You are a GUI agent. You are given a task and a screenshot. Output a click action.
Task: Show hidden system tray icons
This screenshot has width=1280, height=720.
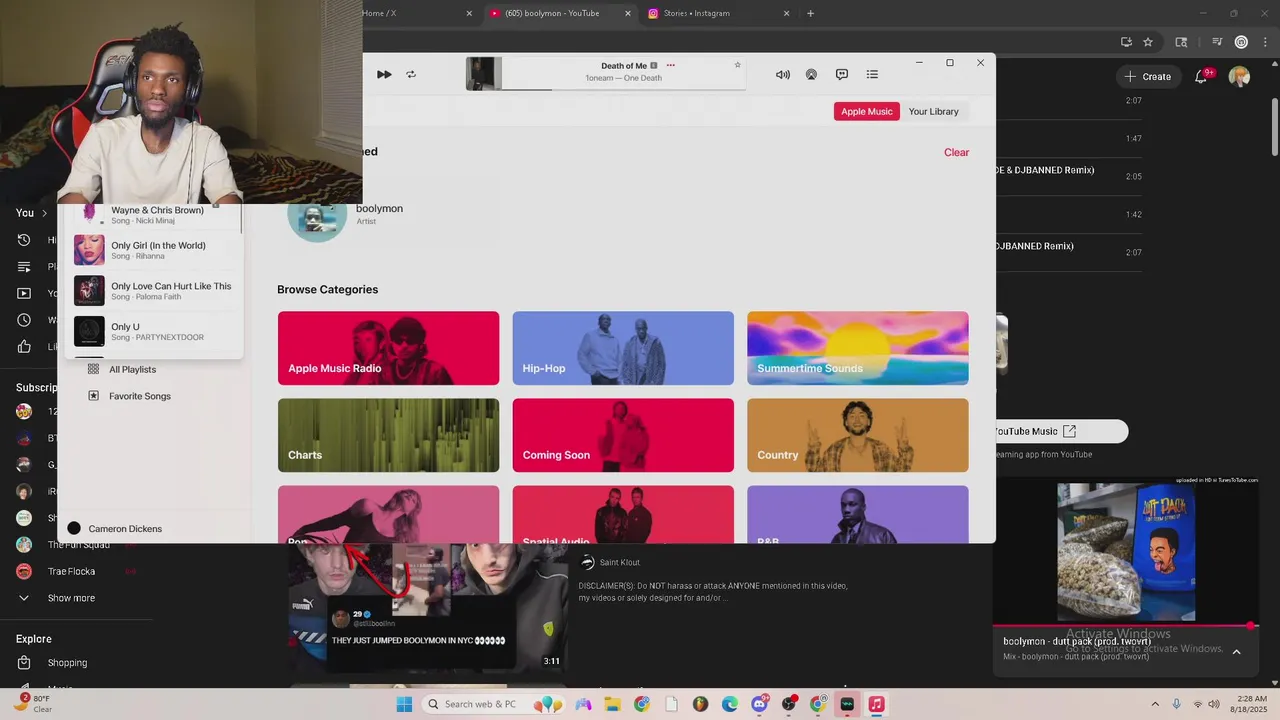pos(1155,704)
